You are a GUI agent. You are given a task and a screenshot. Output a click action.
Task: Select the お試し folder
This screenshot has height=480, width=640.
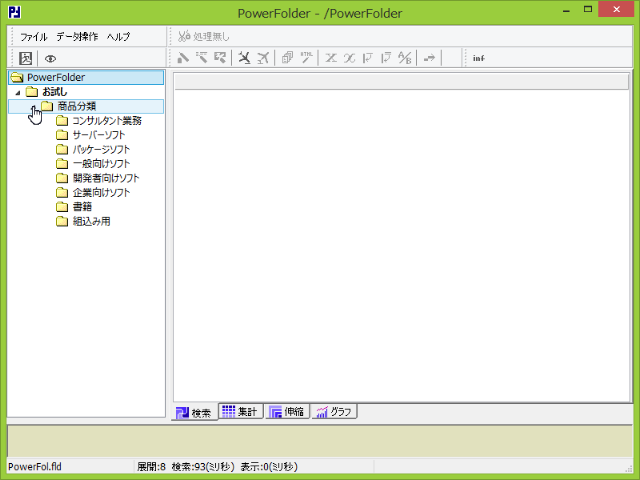tap(54, 92)
